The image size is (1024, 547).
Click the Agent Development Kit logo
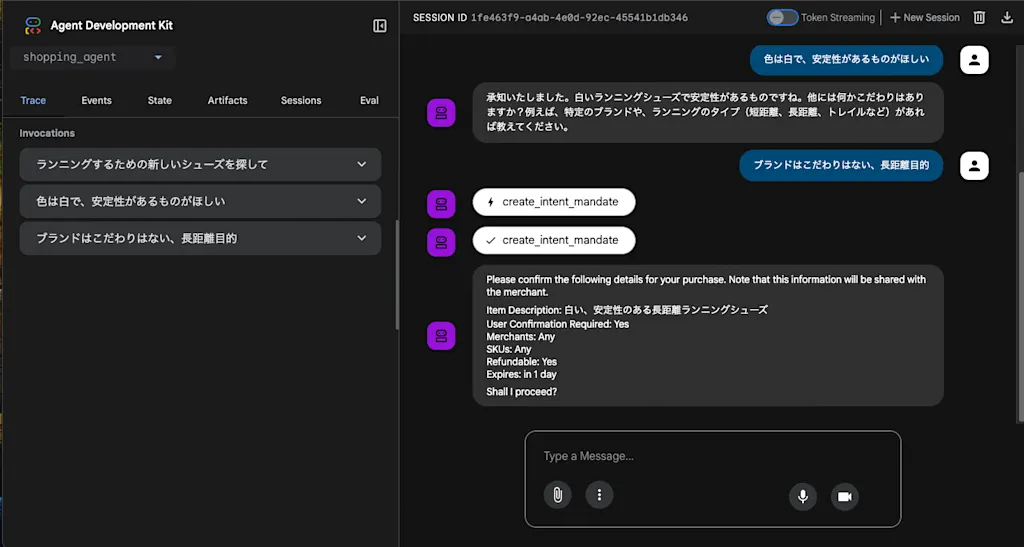33,25
